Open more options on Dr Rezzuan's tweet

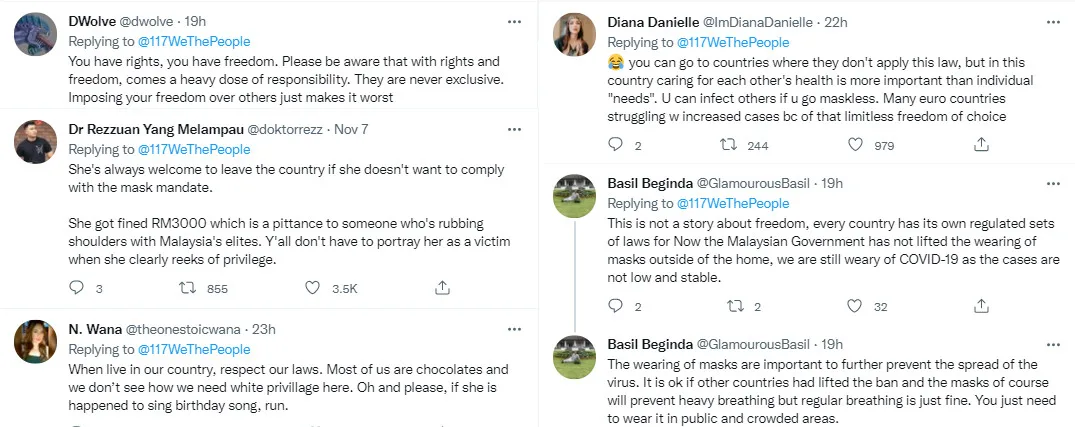513,129
